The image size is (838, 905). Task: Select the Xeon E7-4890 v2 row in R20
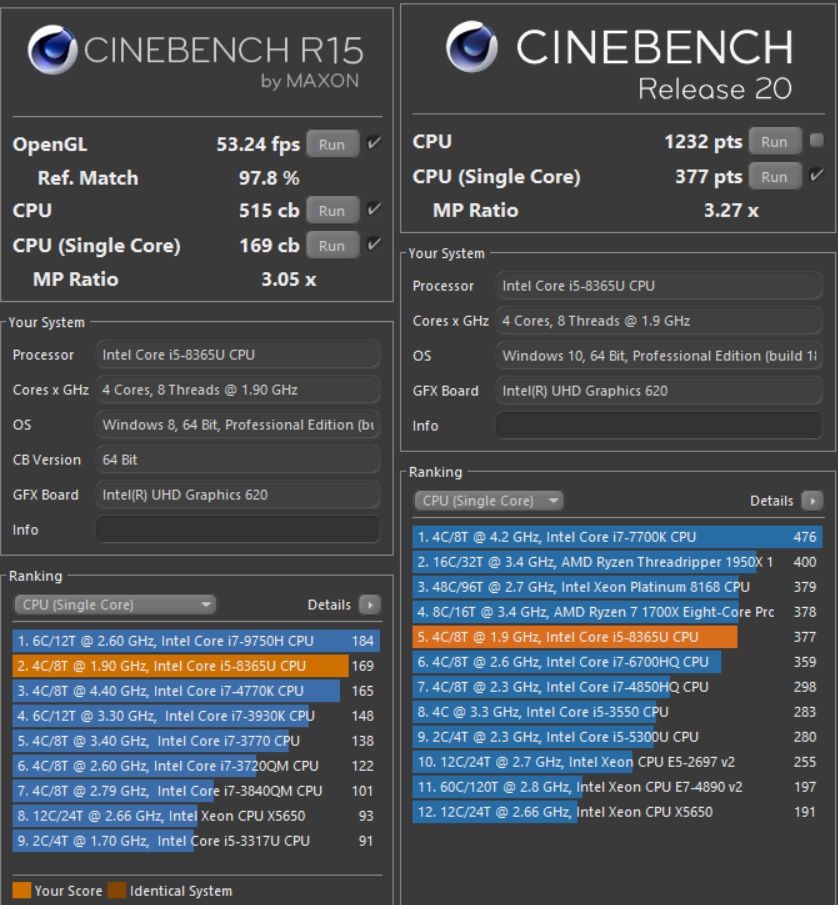[x=617, y=787]
